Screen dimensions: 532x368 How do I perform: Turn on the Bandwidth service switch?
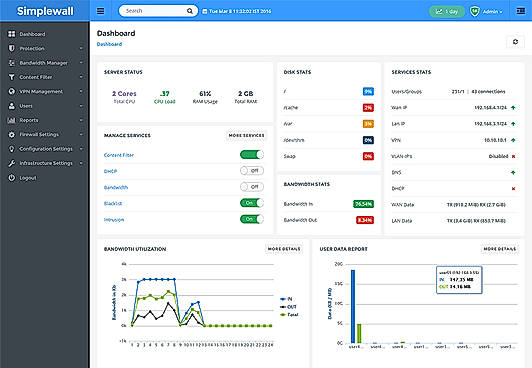(x=252, y=187)
